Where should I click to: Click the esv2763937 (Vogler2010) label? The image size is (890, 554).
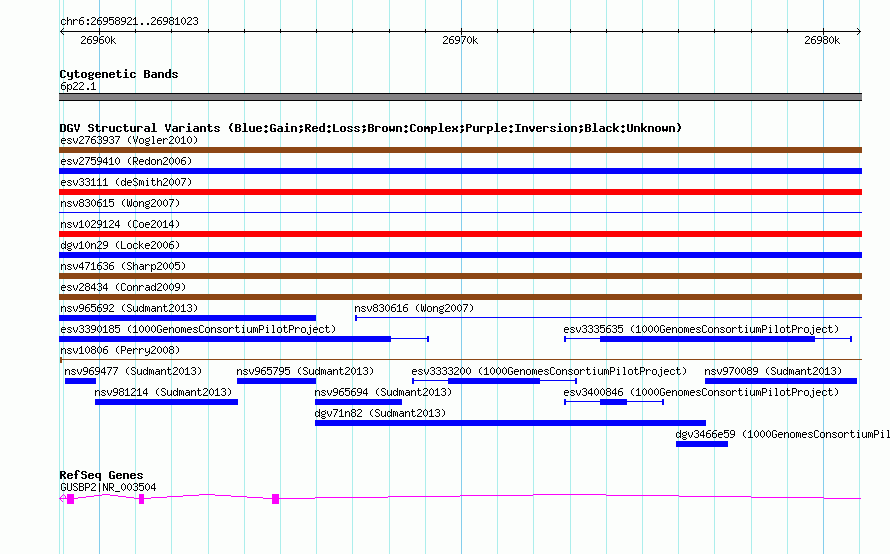click(129, 140)
